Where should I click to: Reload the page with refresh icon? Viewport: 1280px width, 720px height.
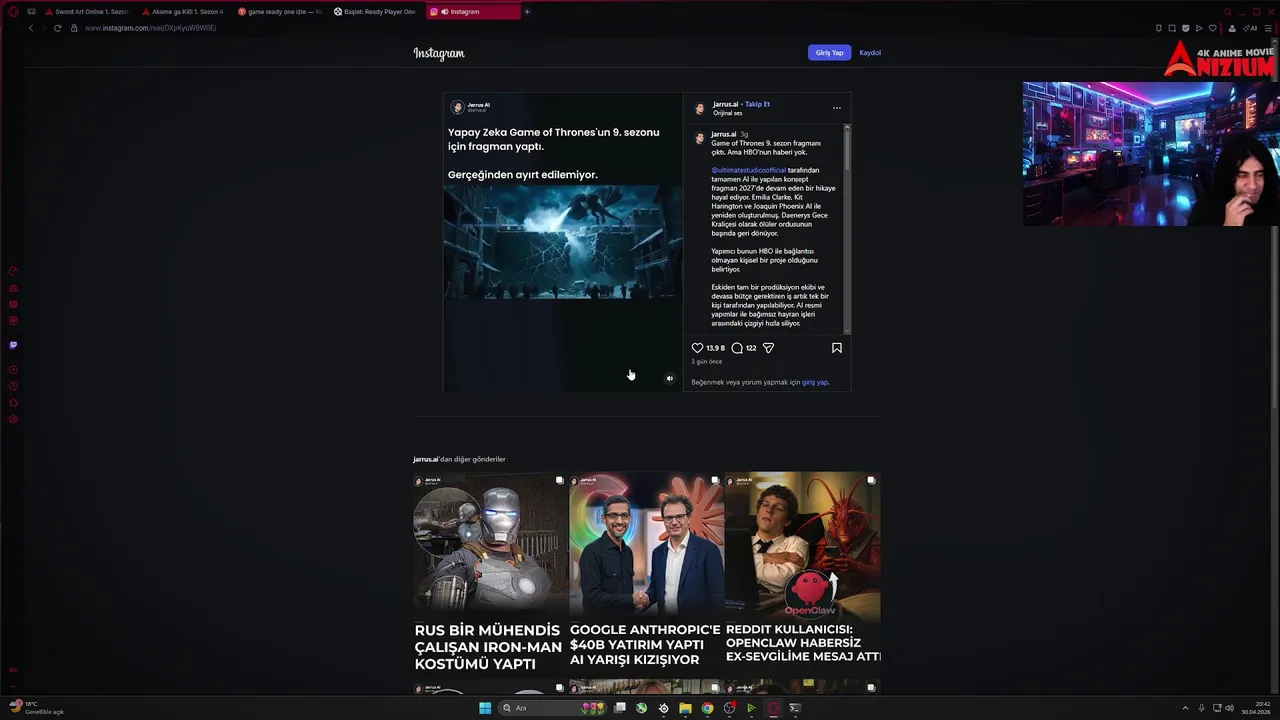(x=57, y=28)
